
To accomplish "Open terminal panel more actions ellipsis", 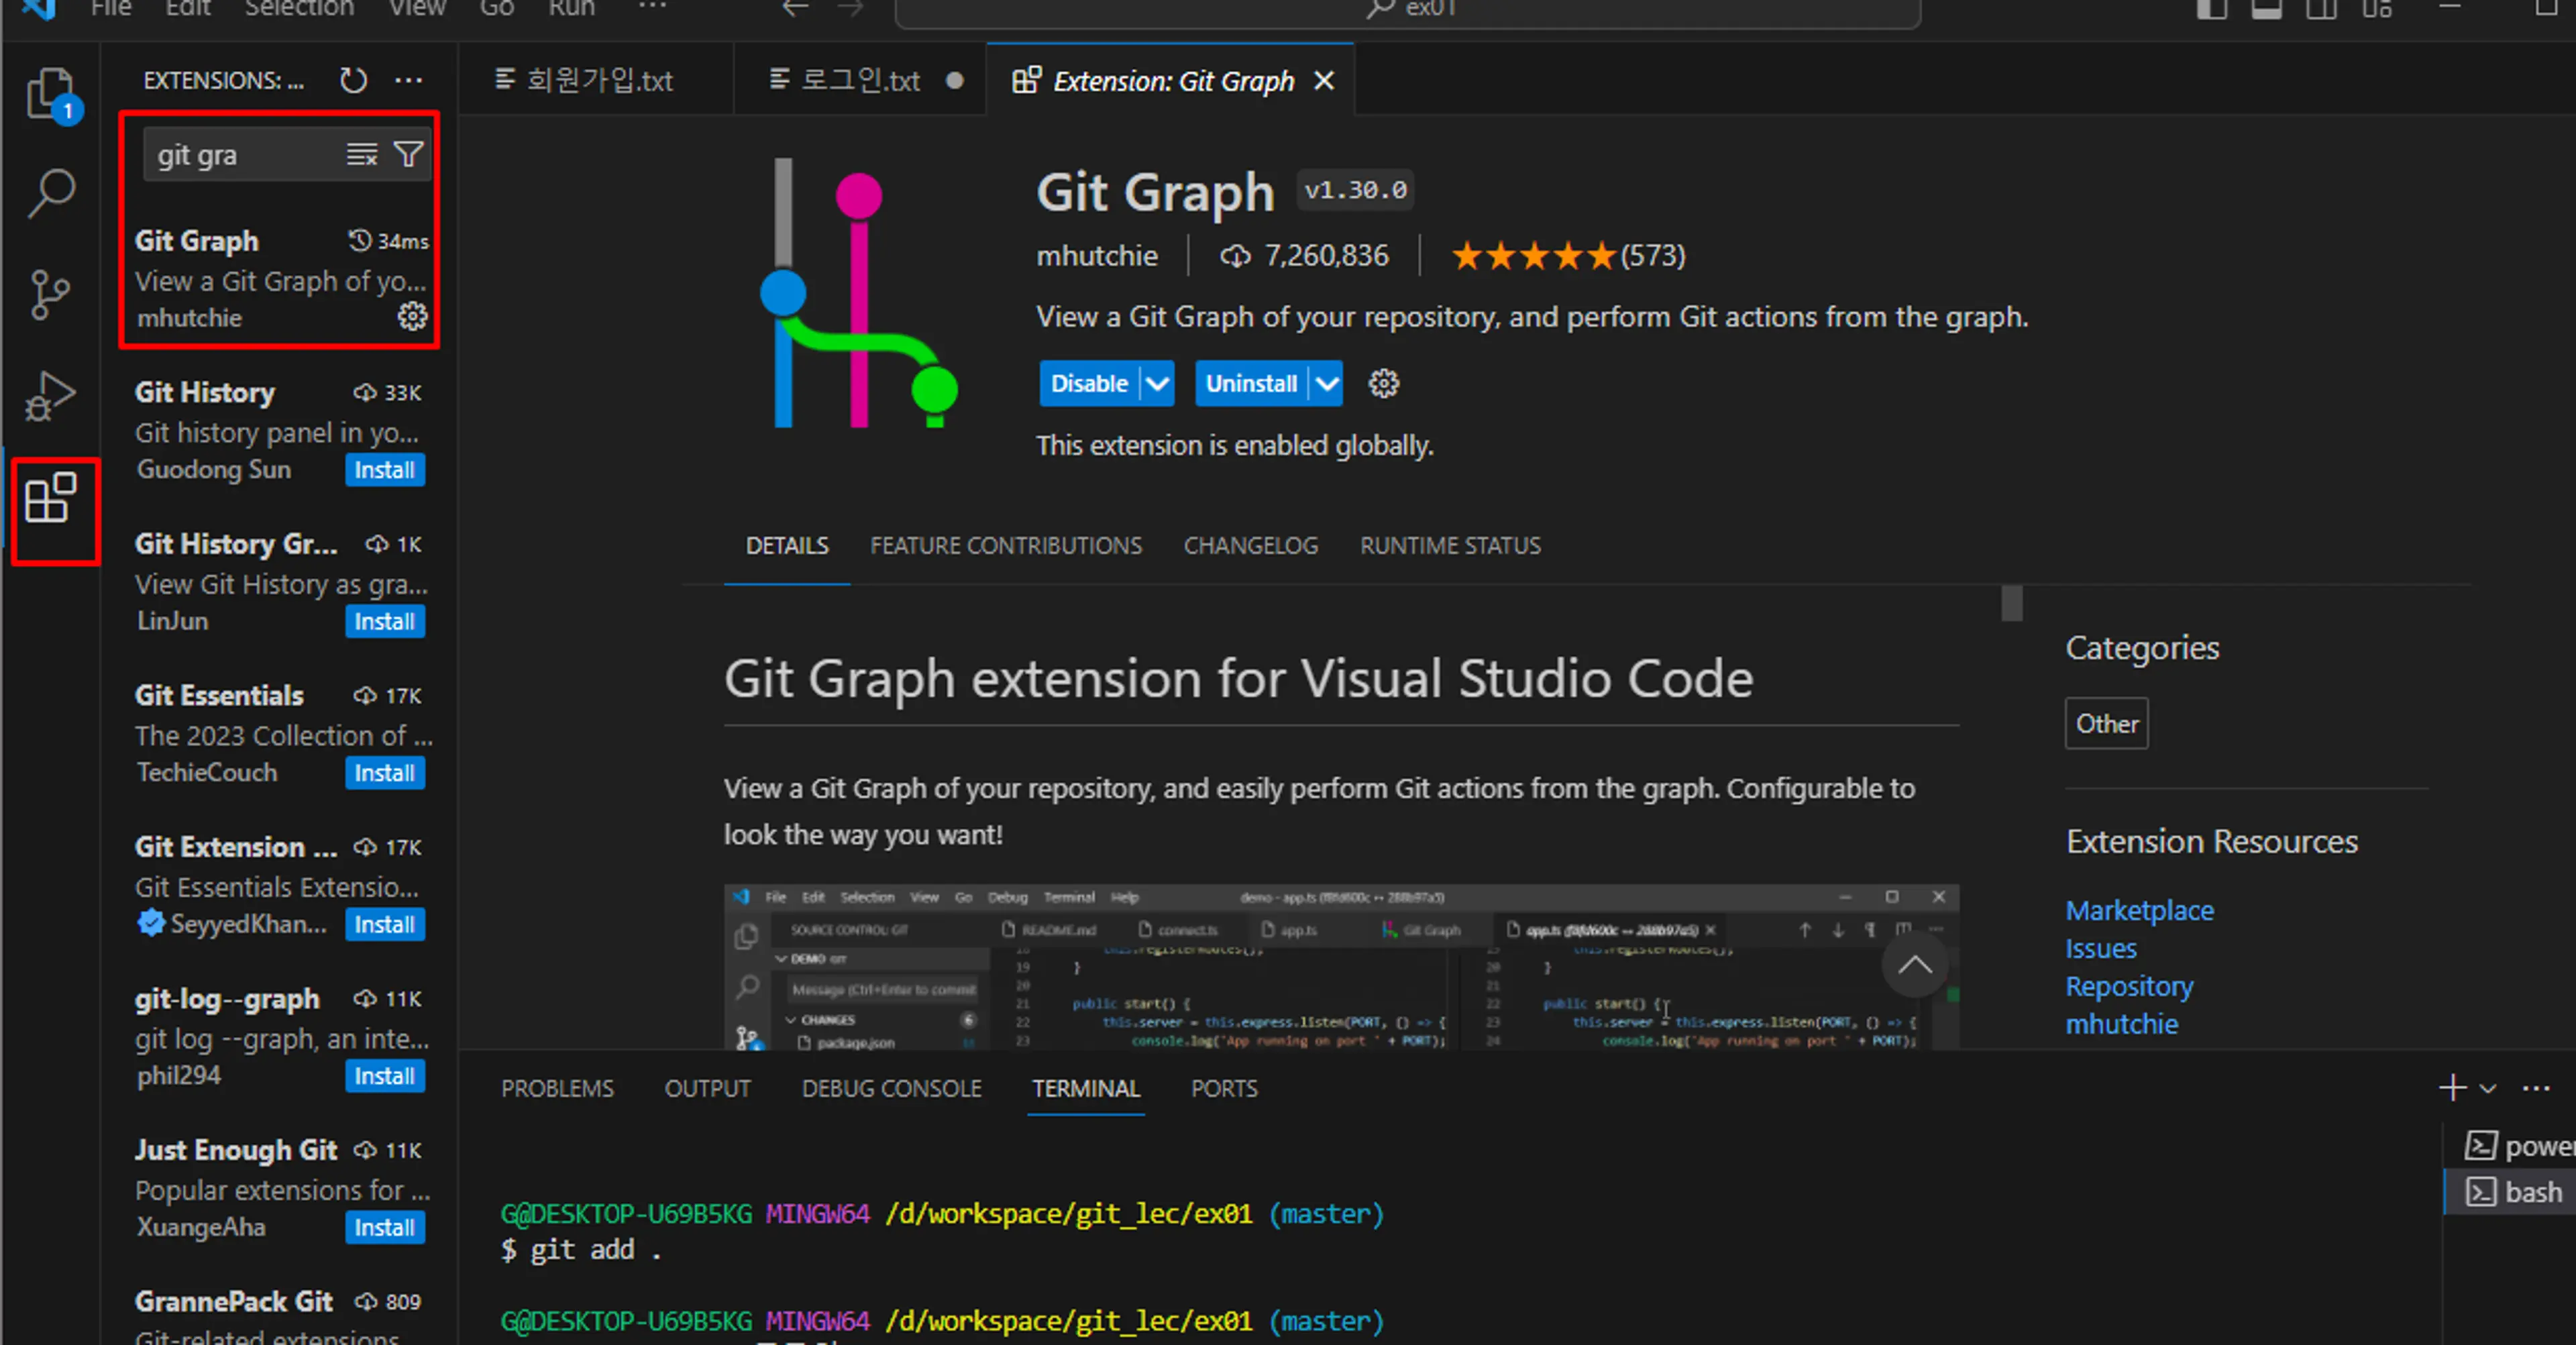I will [2536, 1088].
